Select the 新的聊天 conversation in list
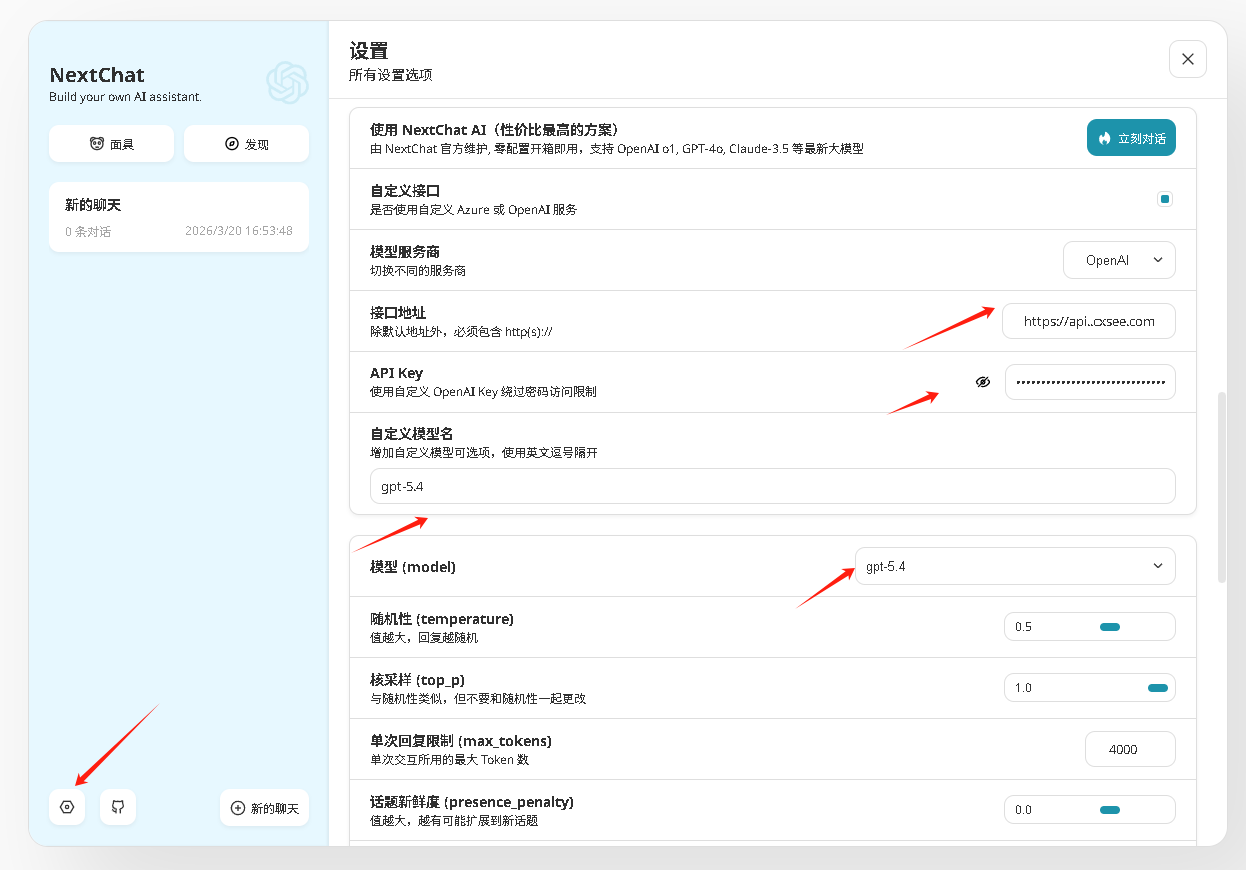1246x870 pixels. coord(178,217)
